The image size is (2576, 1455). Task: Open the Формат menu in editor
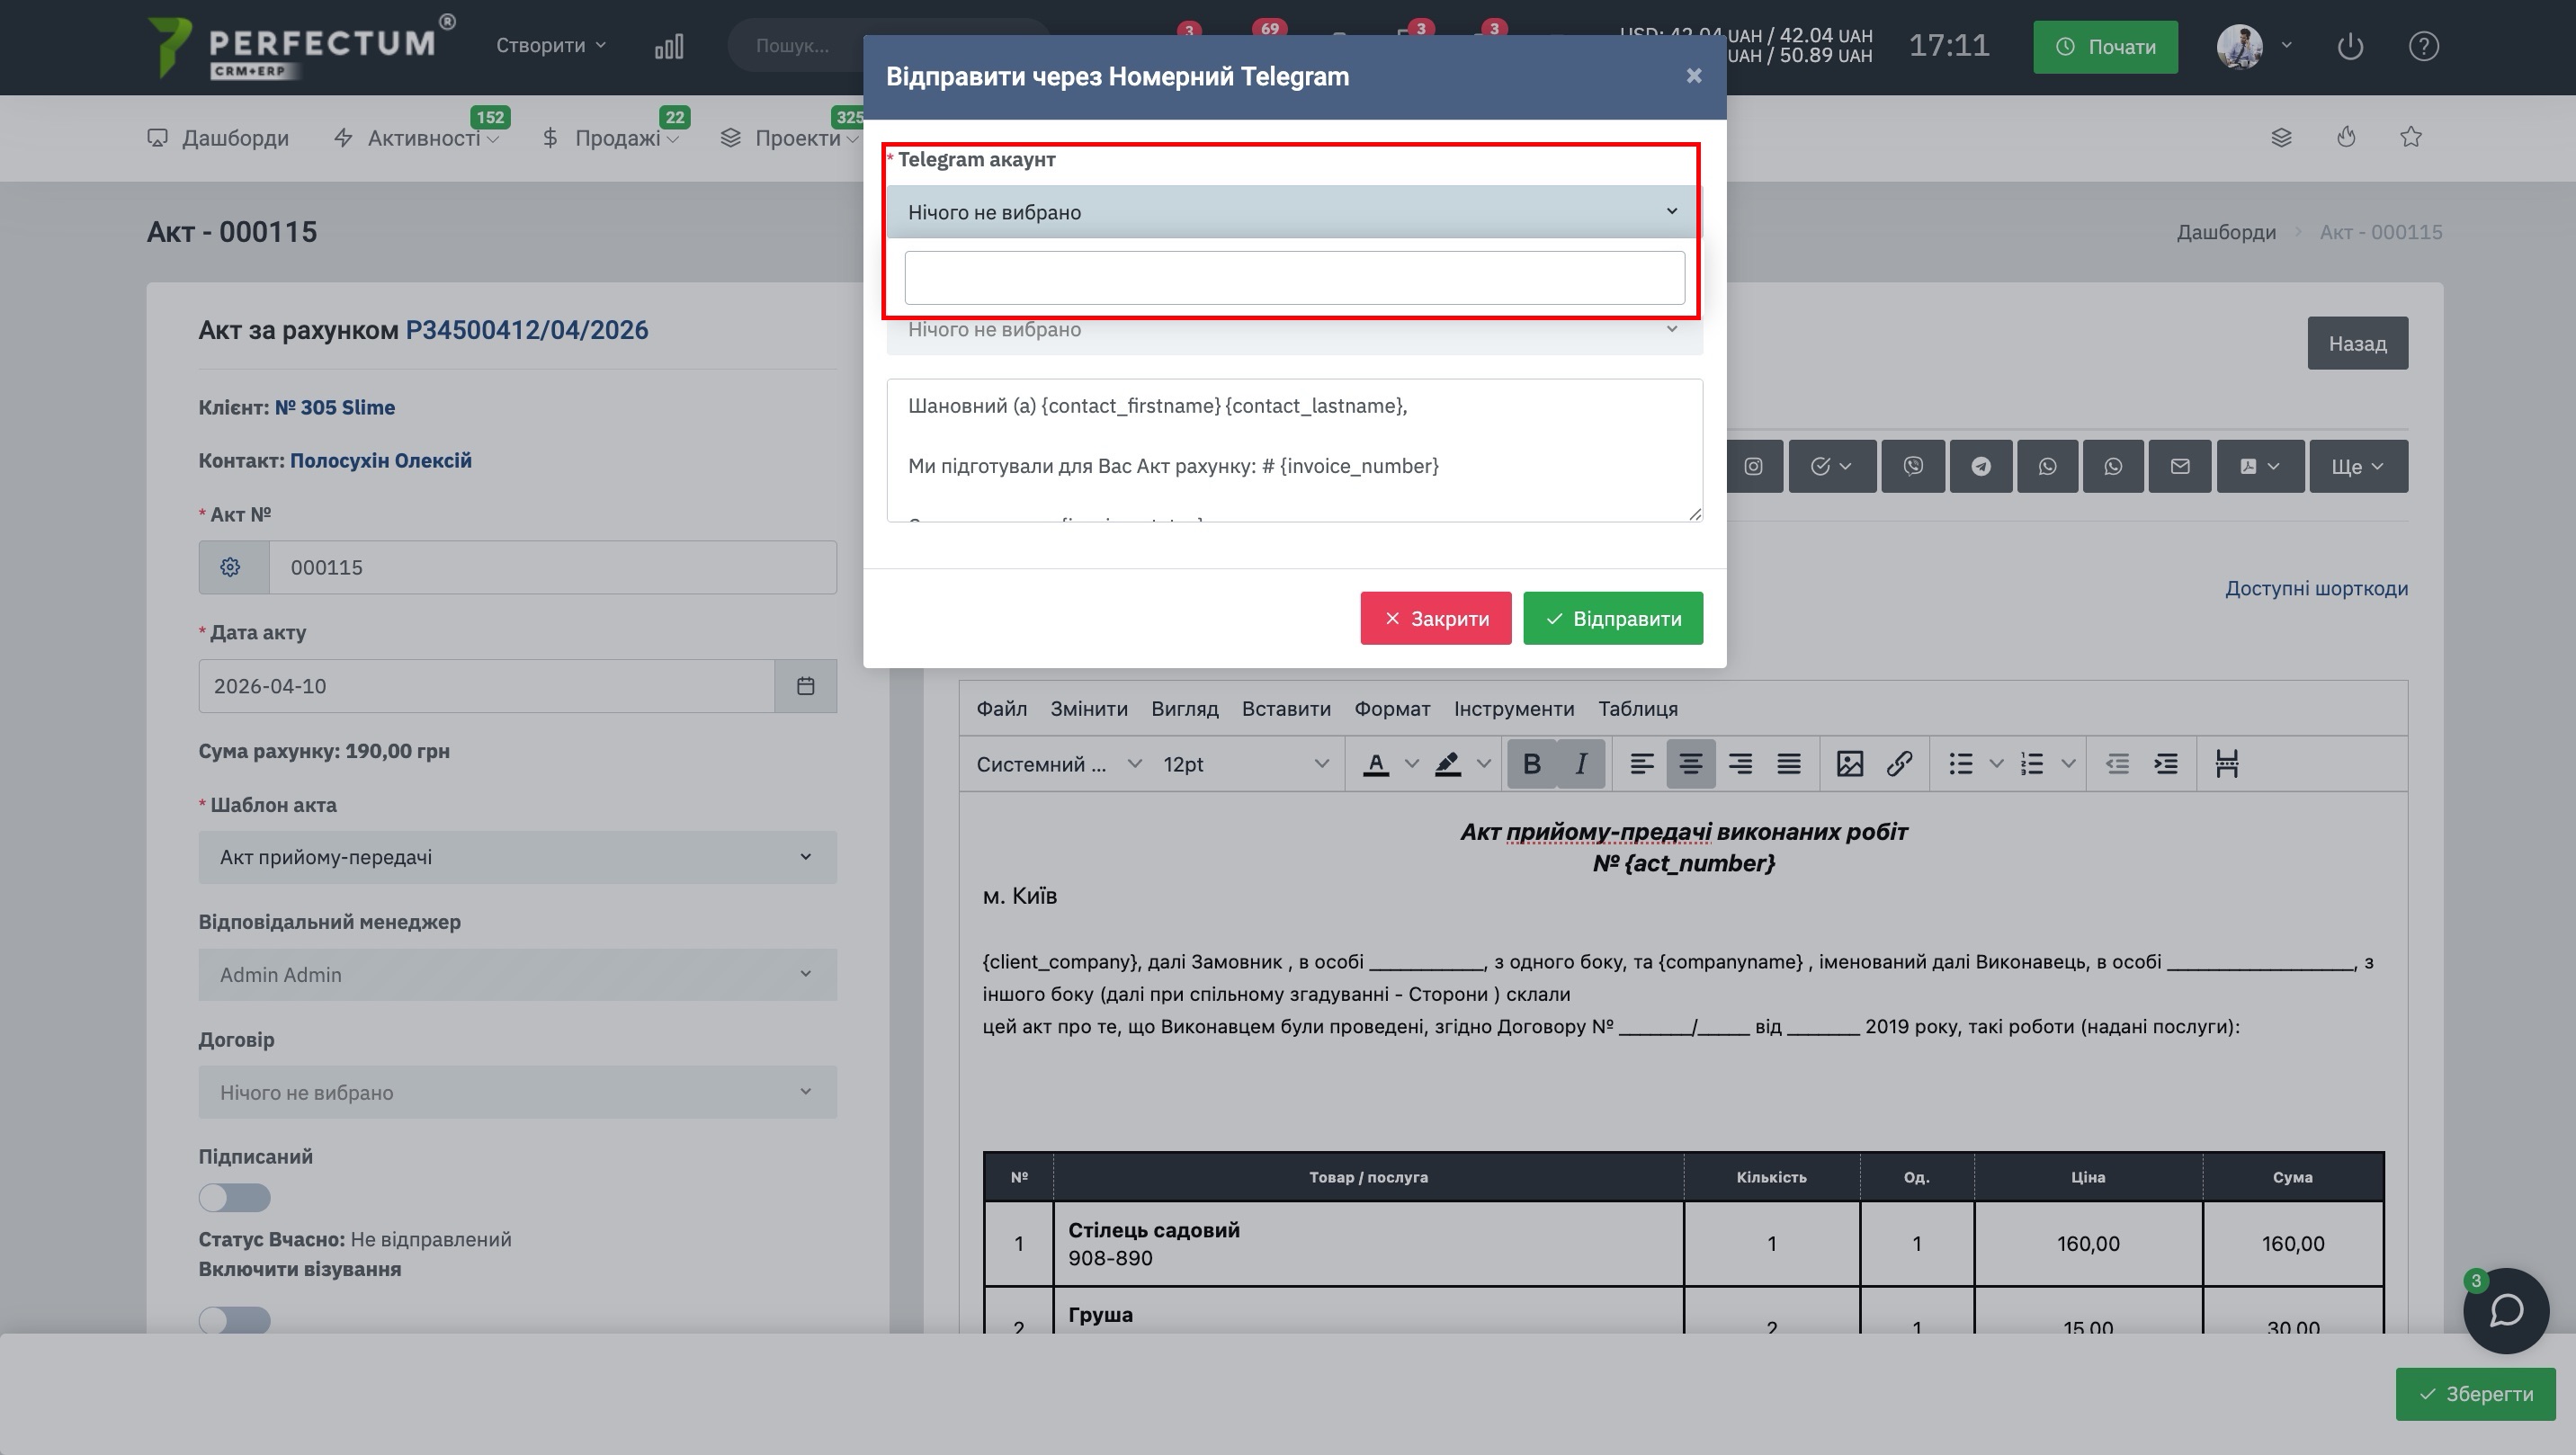1391,709
